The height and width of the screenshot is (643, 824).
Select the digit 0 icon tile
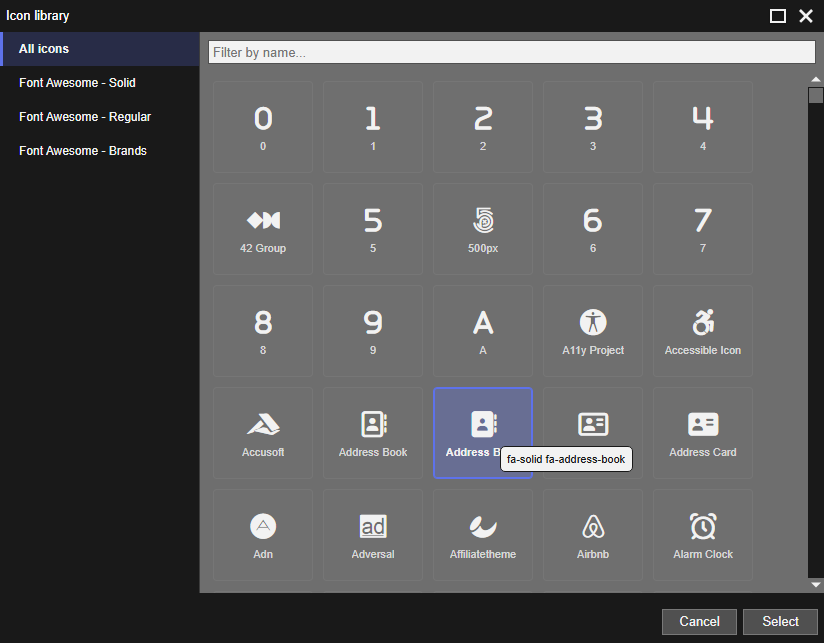pyautogui.click(x=263, y=127)
